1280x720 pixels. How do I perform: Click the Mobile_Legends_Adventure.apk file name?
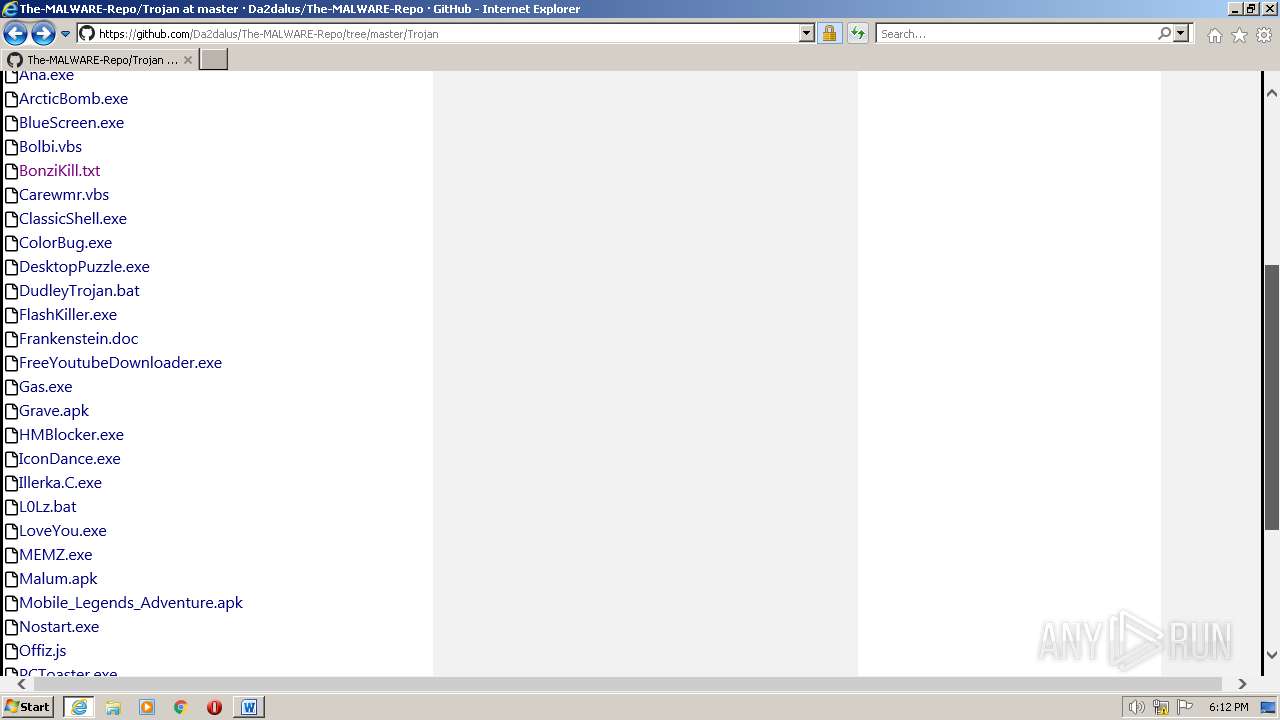[x=131, y=602]
